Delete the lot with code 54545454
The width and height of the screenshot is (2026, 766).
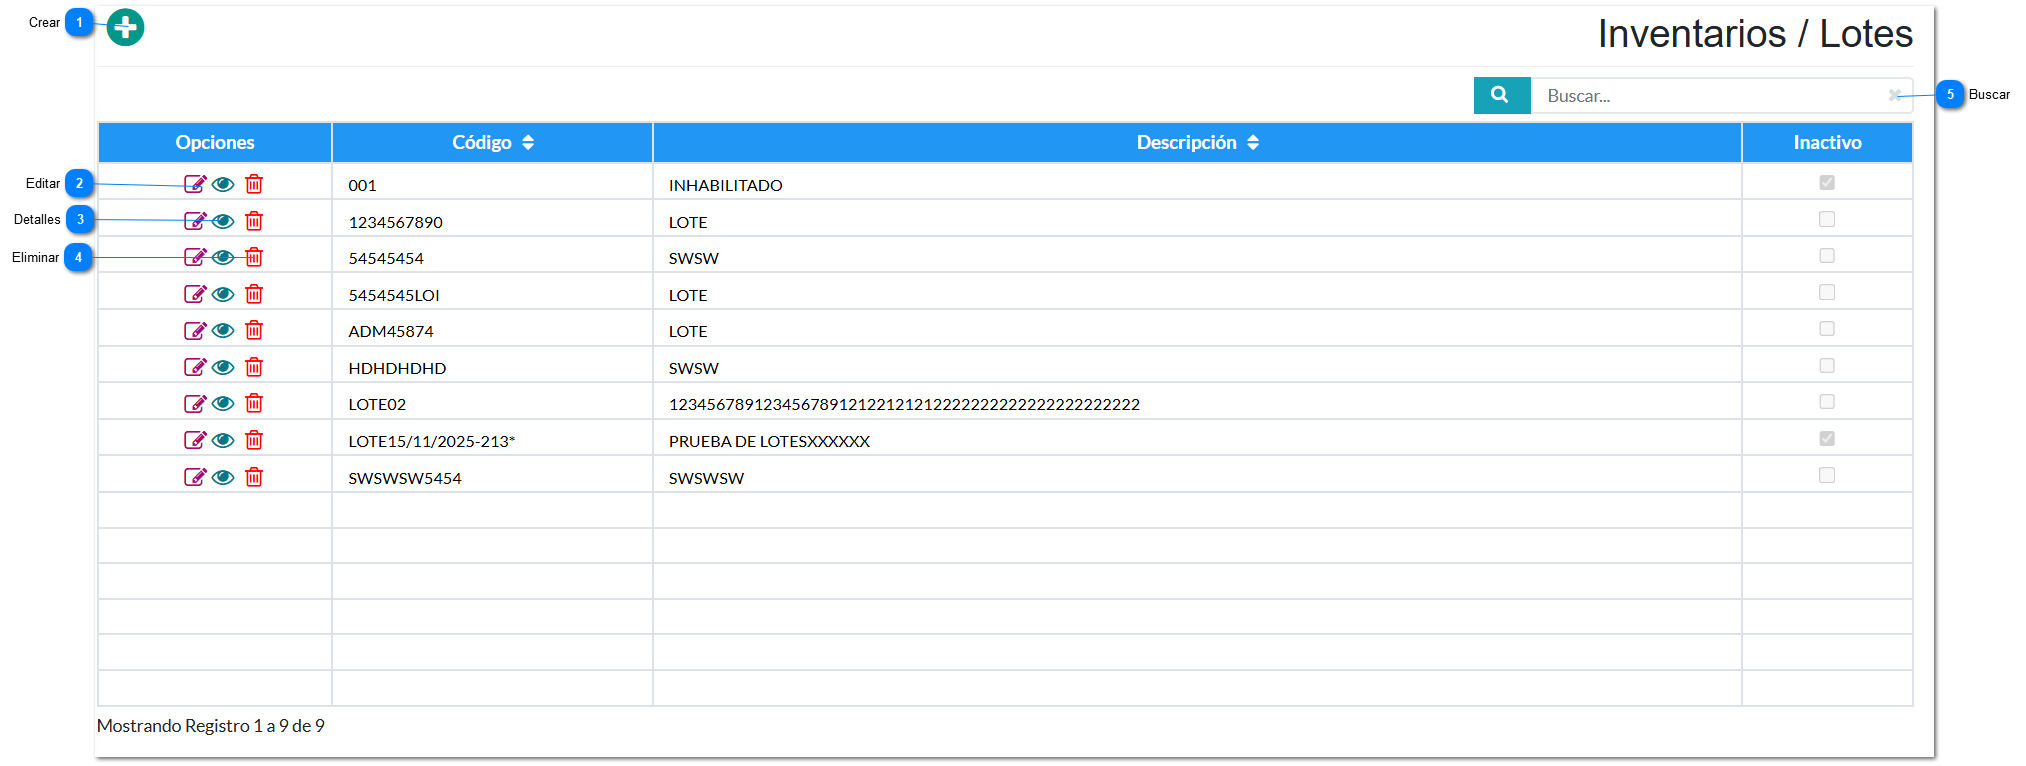click(254, 257)
